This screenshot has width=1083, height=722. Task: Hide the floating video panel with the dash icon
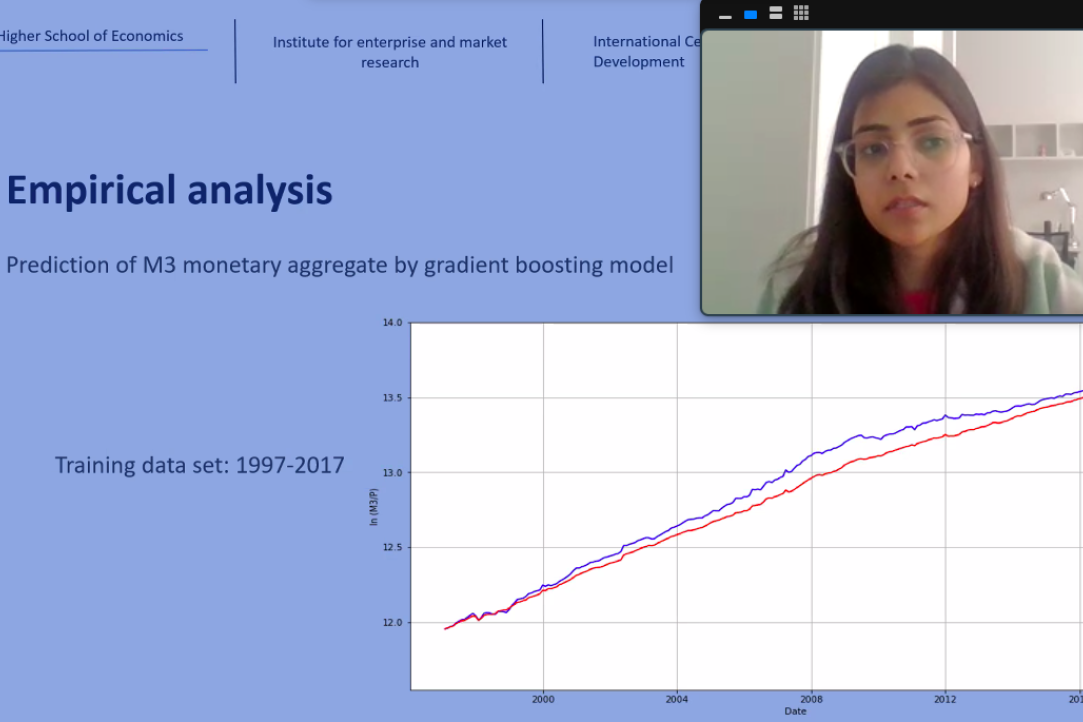coord(725,15)
